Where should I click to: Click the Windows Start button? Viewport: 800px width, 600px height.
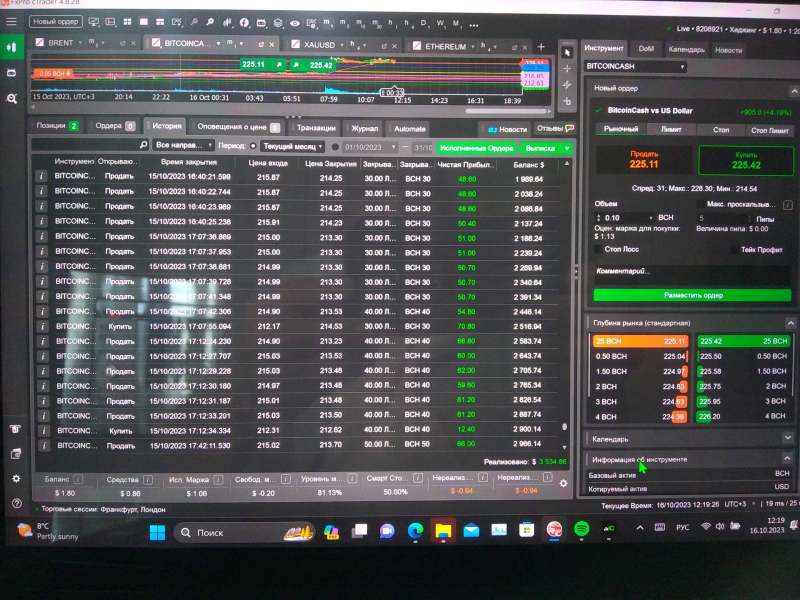(x=157, y=532)
